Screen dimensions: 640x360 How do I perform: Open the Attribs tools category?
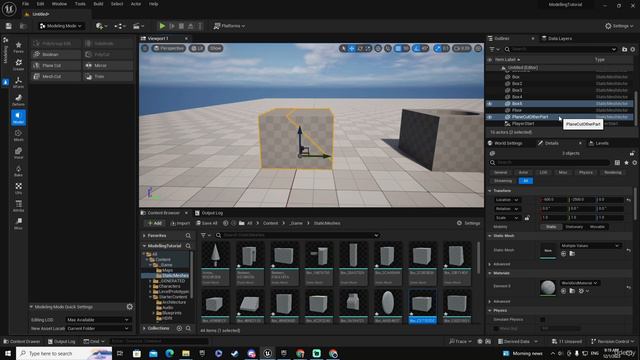tap(18, 205)
